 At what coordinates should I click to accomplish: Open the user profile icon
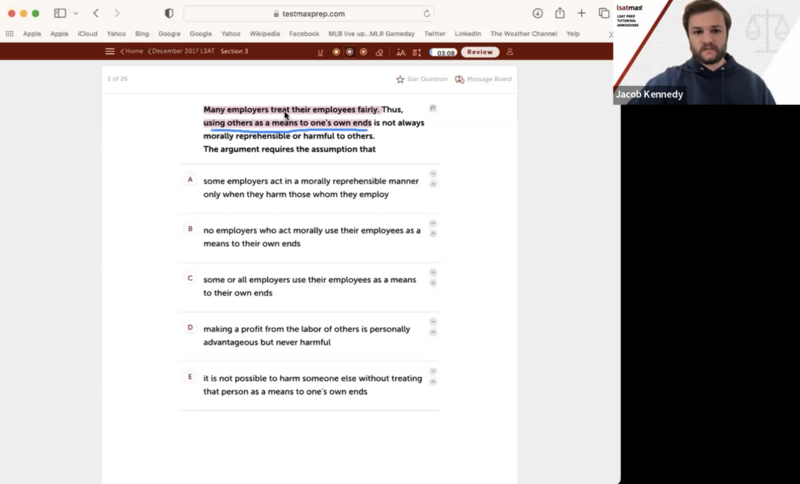pyautogui.click(x=509, y=52)
